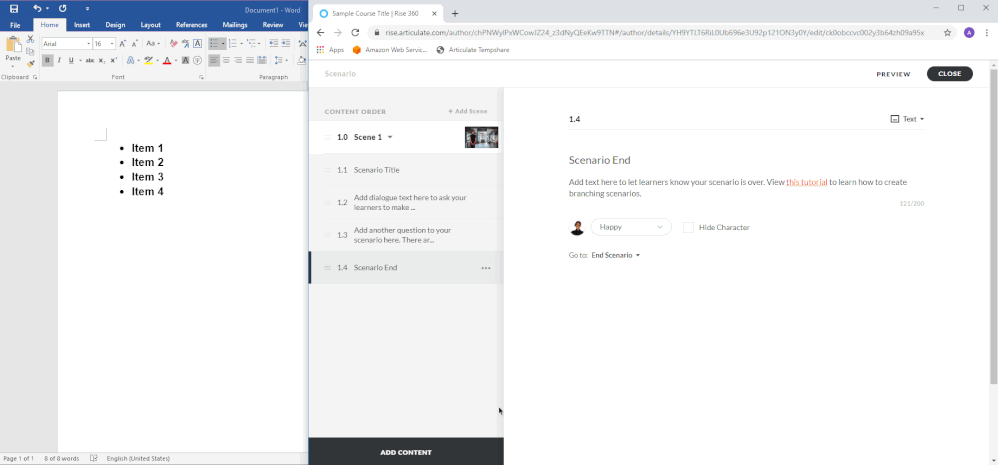Pick the yellow text highlight color
The height and width of the screenshot is (465, 998).
click(x=148, y=60)
